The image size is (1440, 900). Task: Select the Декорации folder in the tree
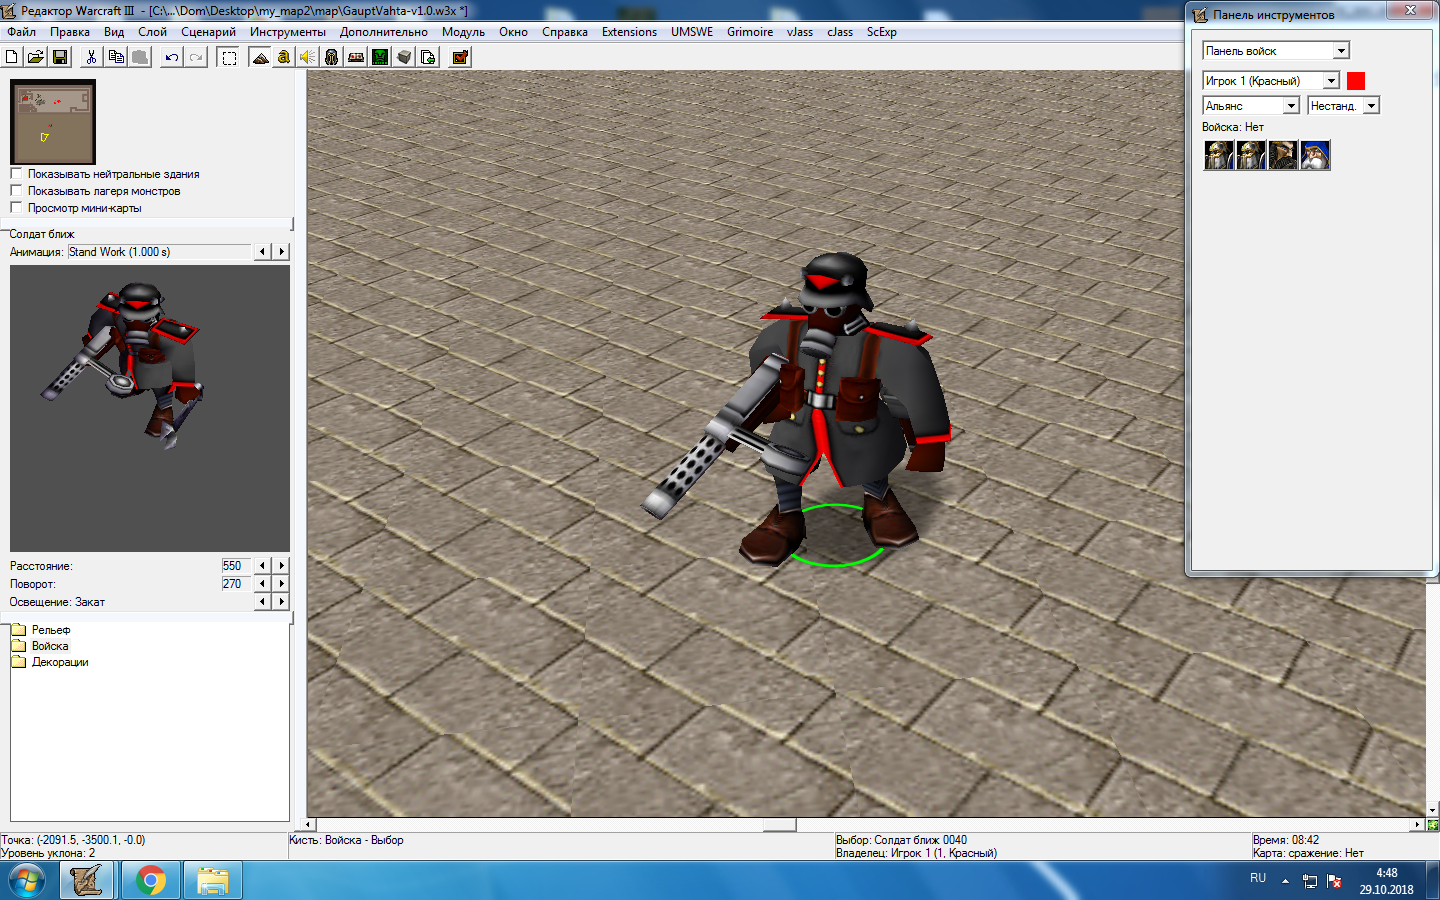60,662
